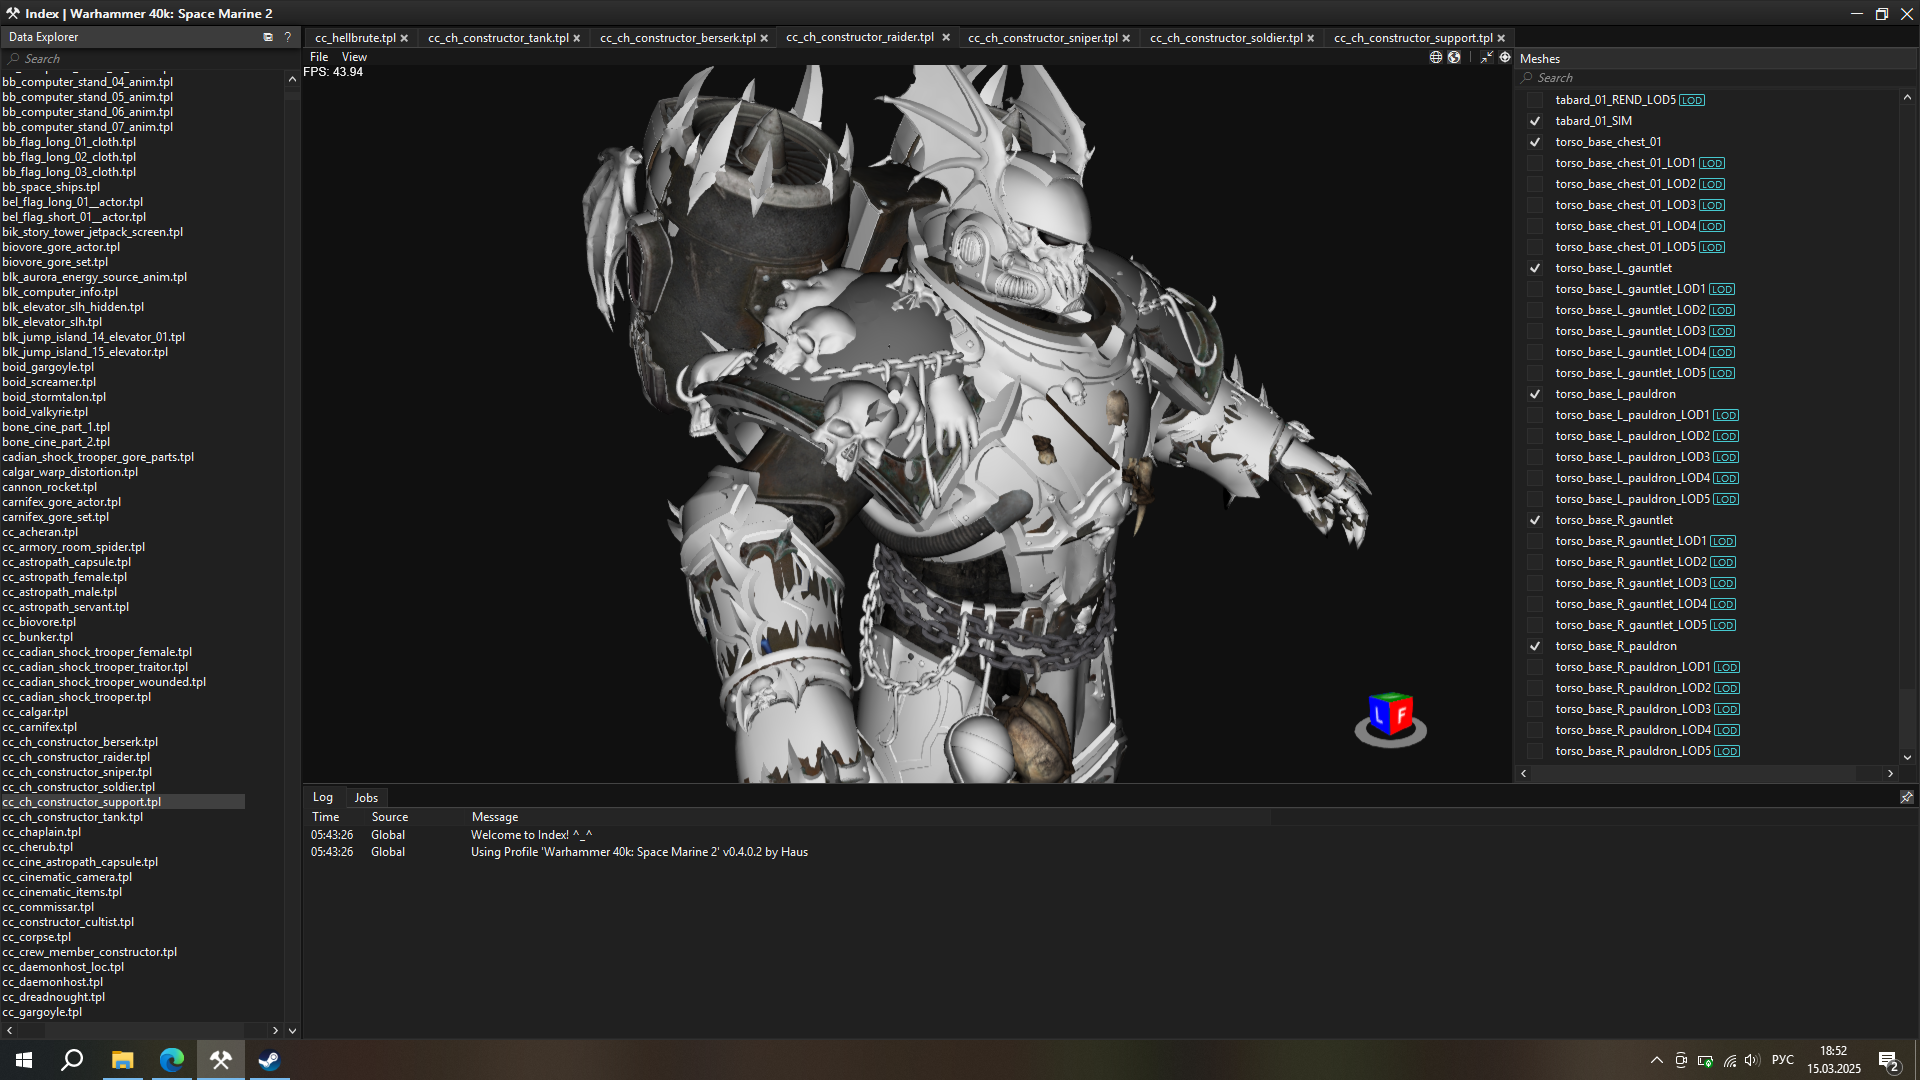Close the cc_ch_constructor_sniper.tpl tab
Image resolution: width=1920 pixels, height=1080 pixels.
(1126, 38)
